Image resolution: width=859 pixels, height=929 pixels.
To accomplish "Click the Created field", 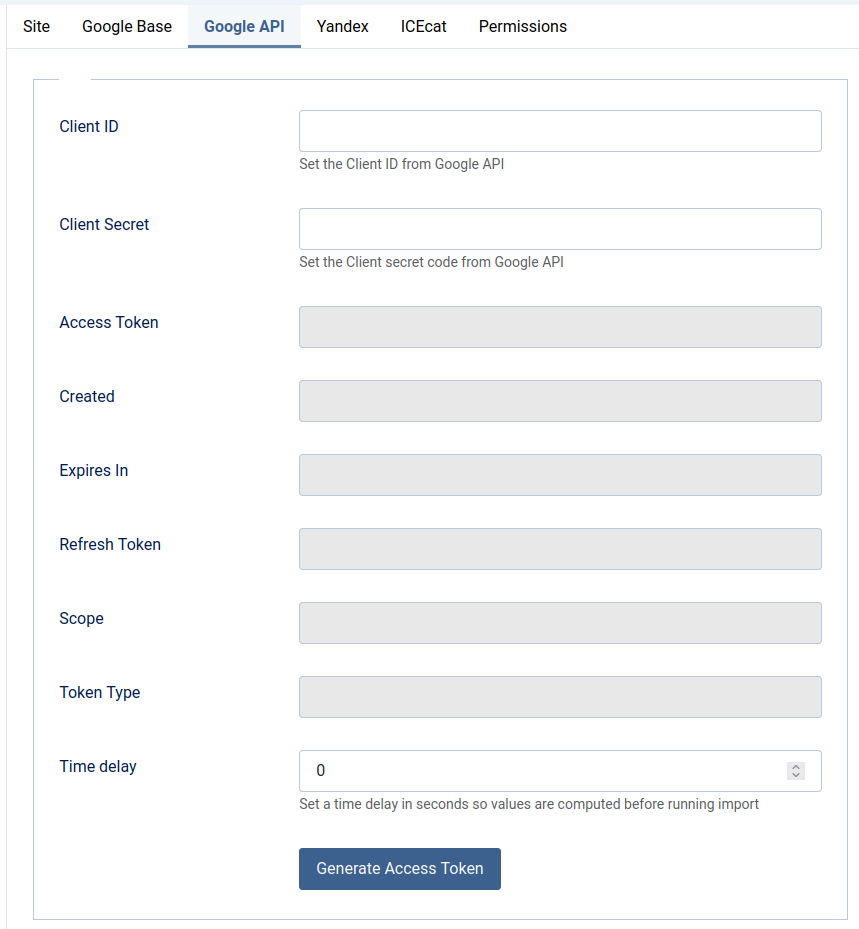I will click(559, 400).
